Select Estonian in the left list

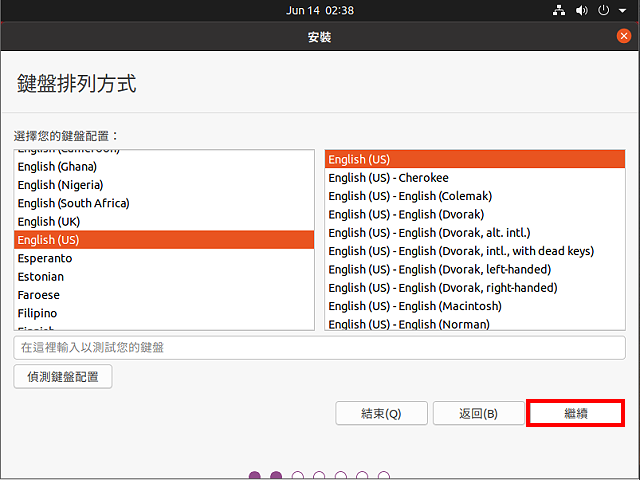(x=41, y=276)
